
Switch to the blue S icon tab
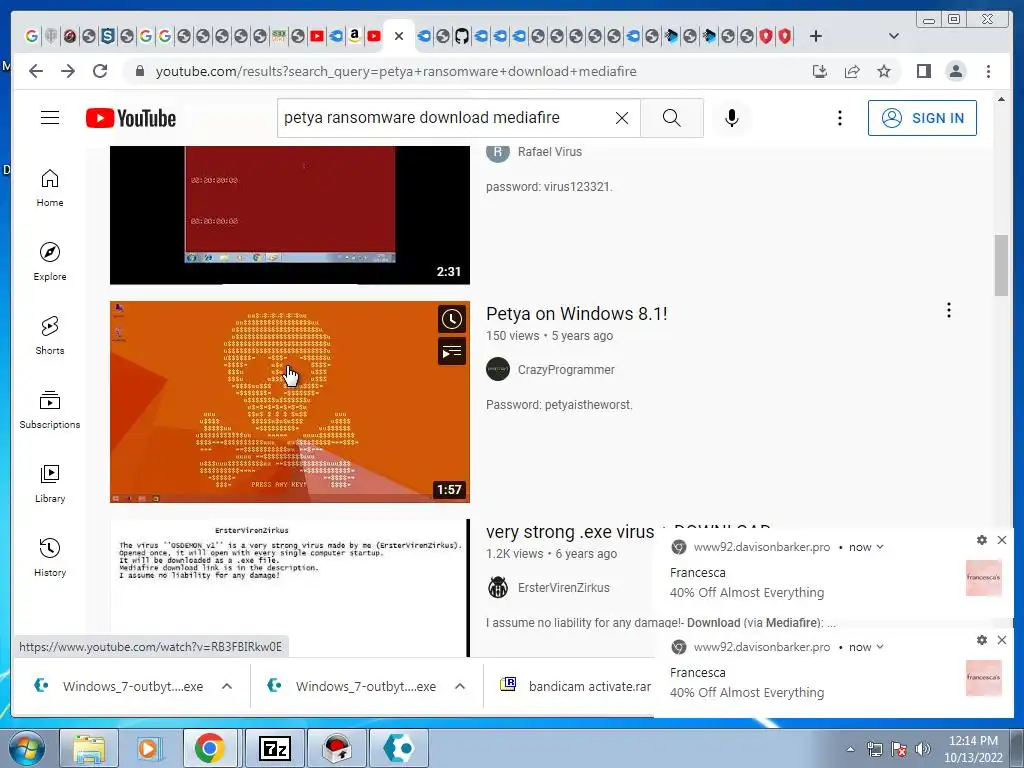(107, 36)
